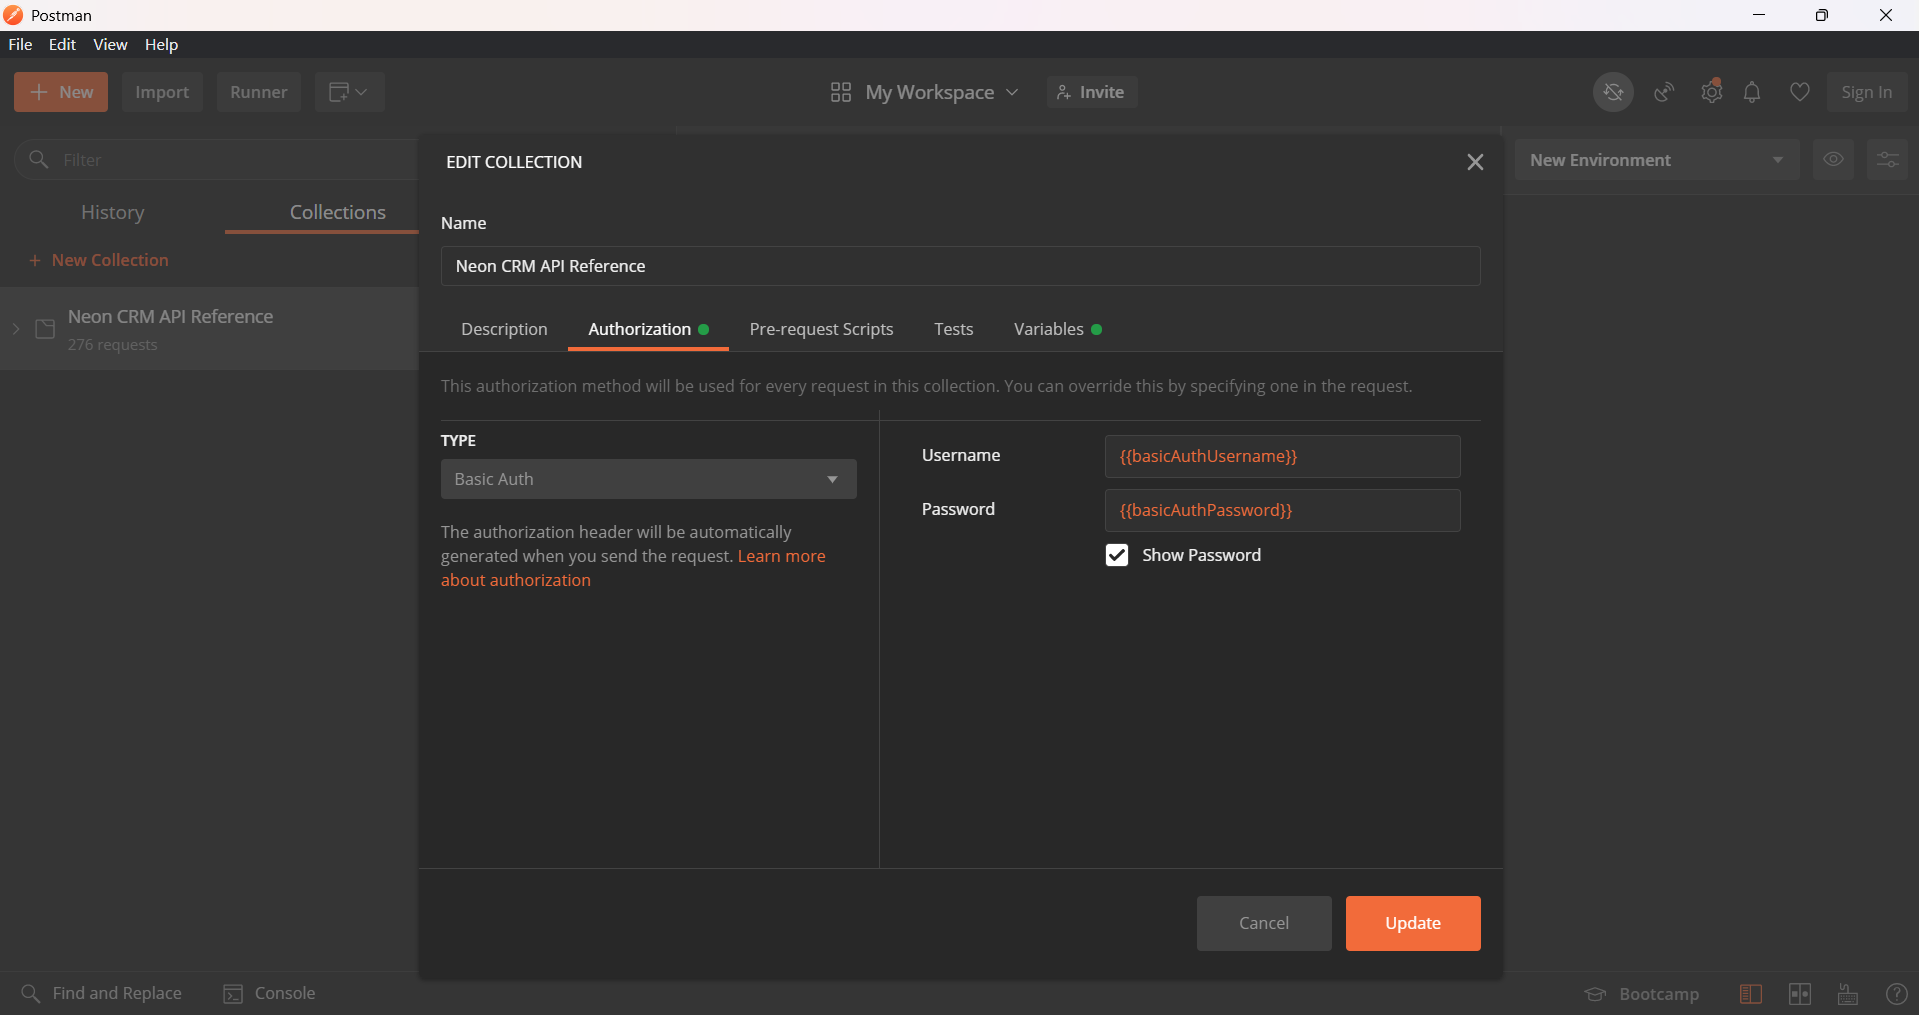
Task: Switch to the Pre-request Scripts tab
Action: (821, 329)
